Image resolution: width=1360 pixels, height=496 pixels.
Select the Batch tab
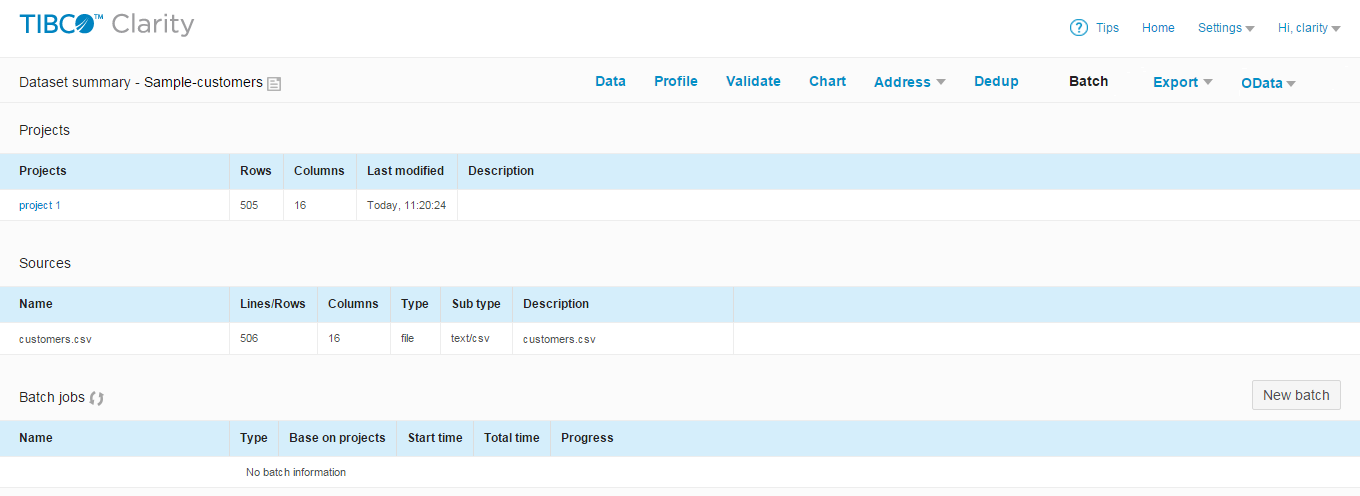coord(1088,81)
